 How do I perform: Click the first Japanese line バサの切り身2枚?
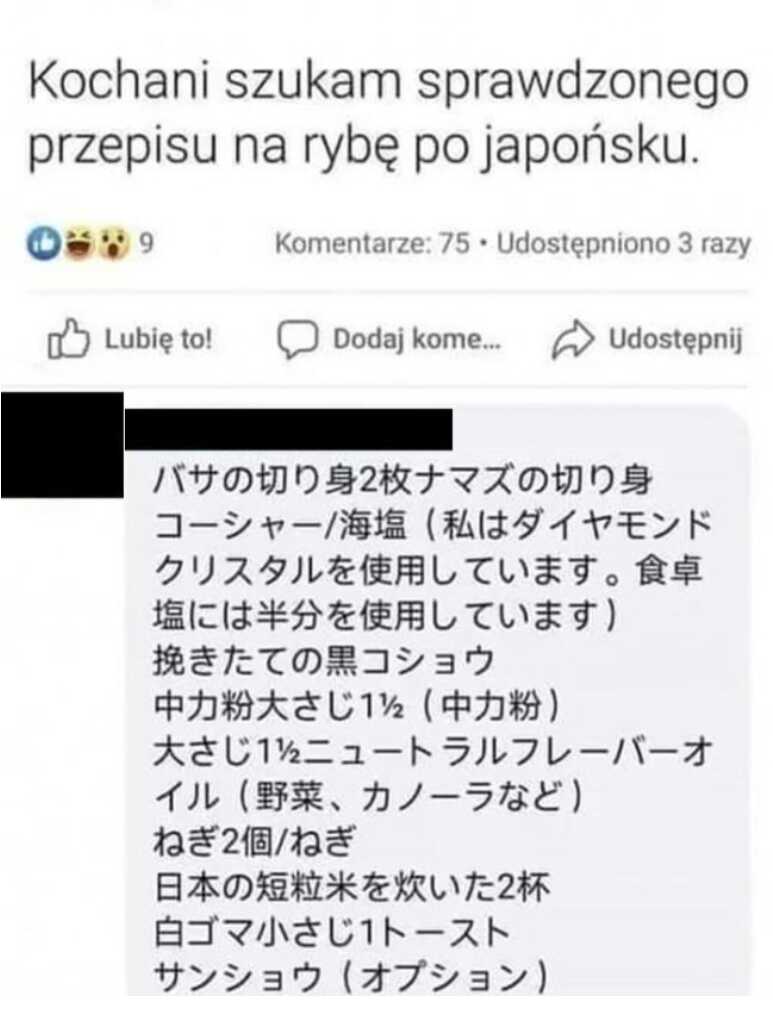402,481
